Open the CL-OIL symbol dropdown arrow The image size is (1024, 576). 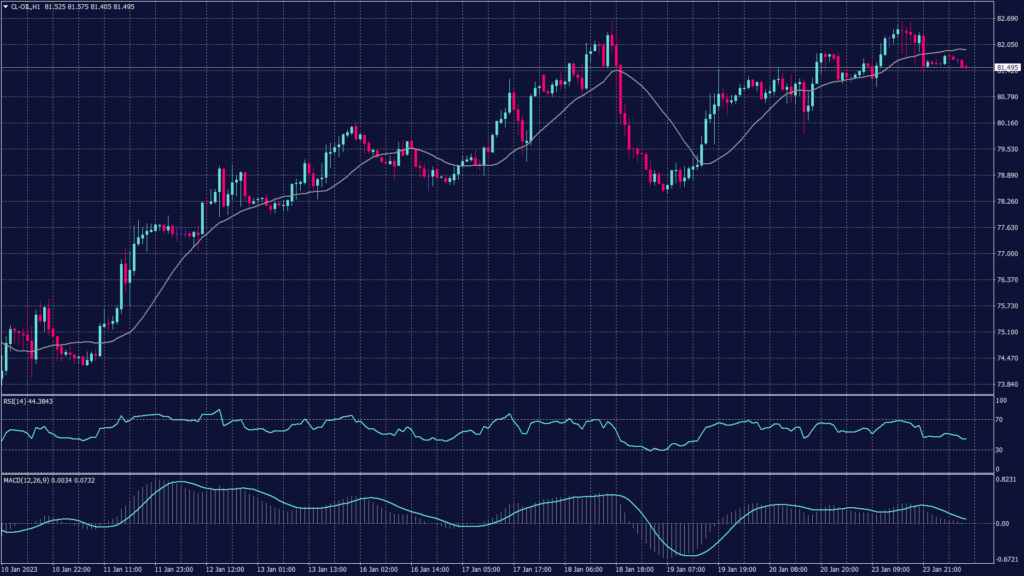coord(5,7)
